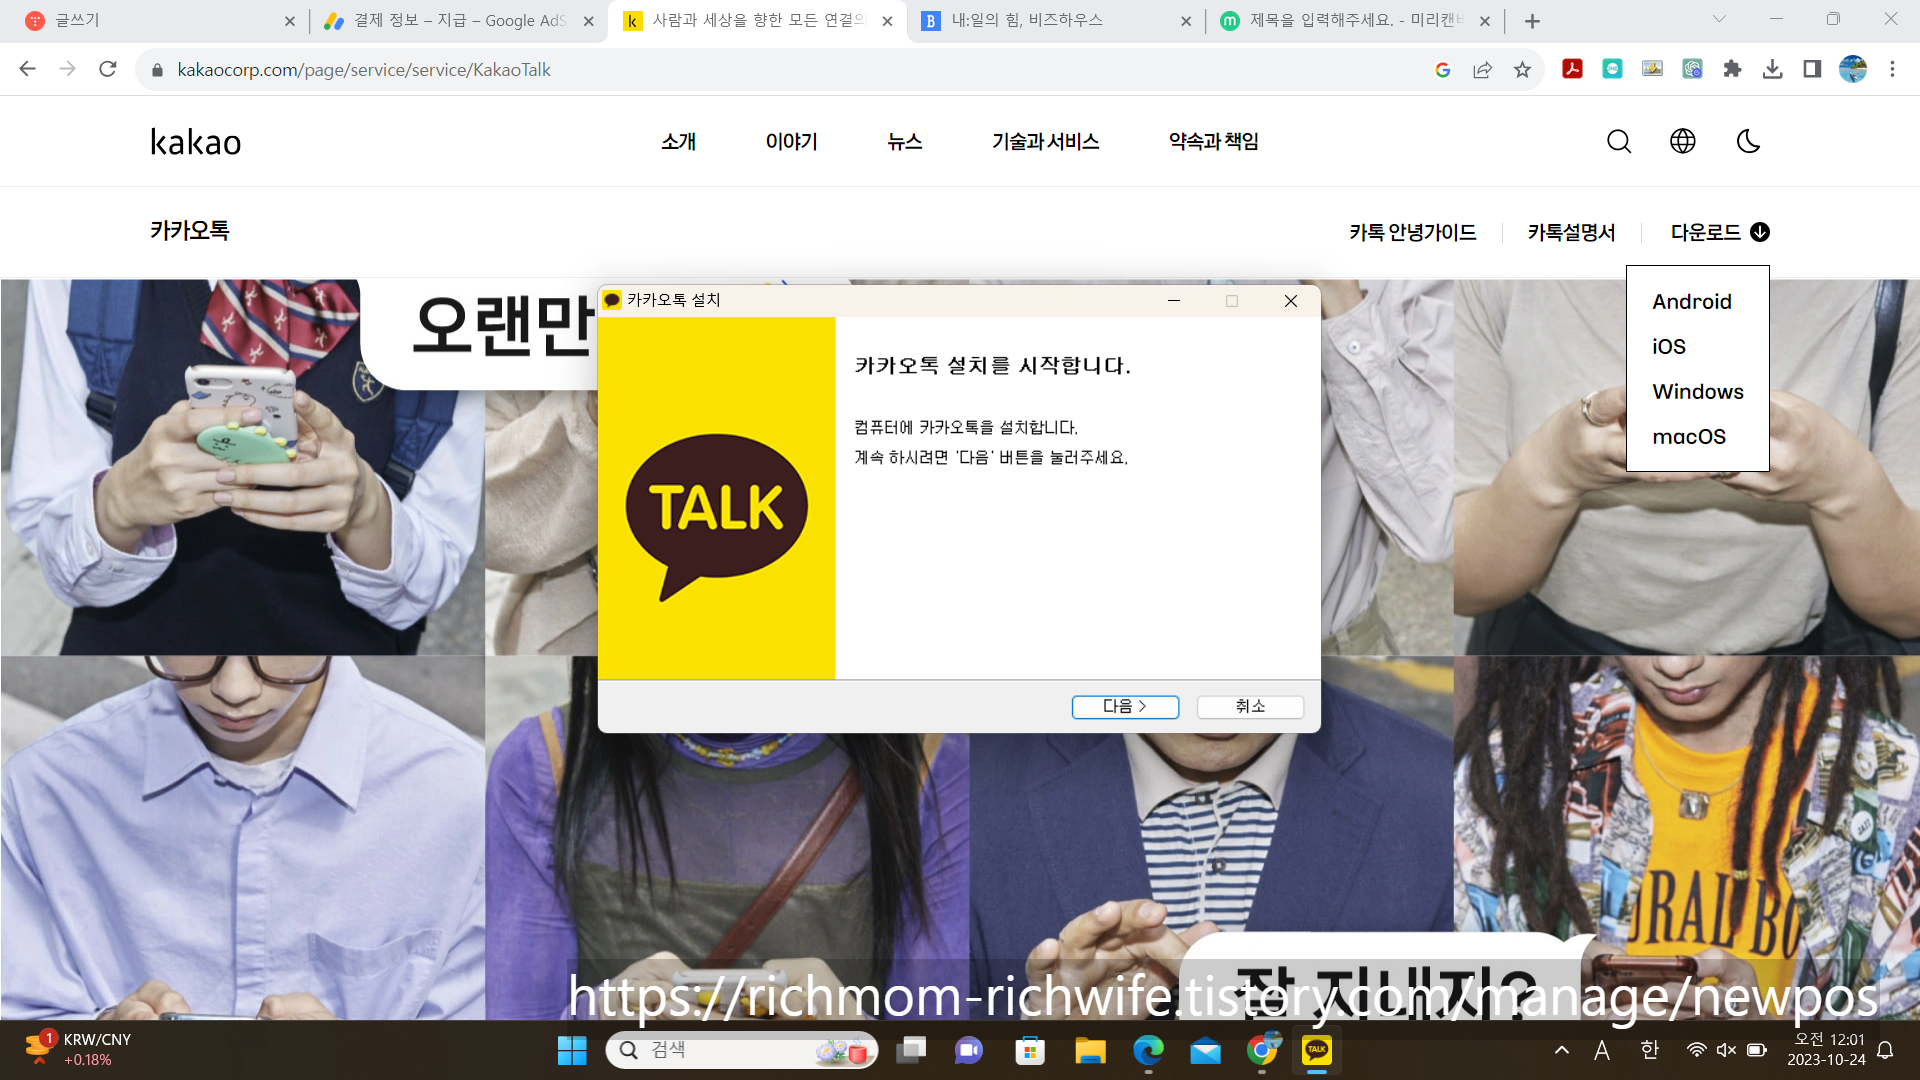This screenshot has height=1080, width=1920.
Task: Click the address bar URL
Action: [364, 69]
